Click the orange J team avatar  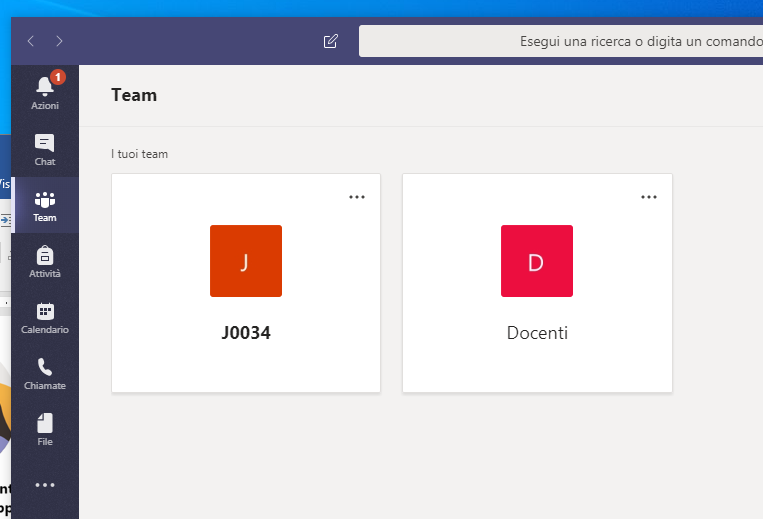coord(246,261)
